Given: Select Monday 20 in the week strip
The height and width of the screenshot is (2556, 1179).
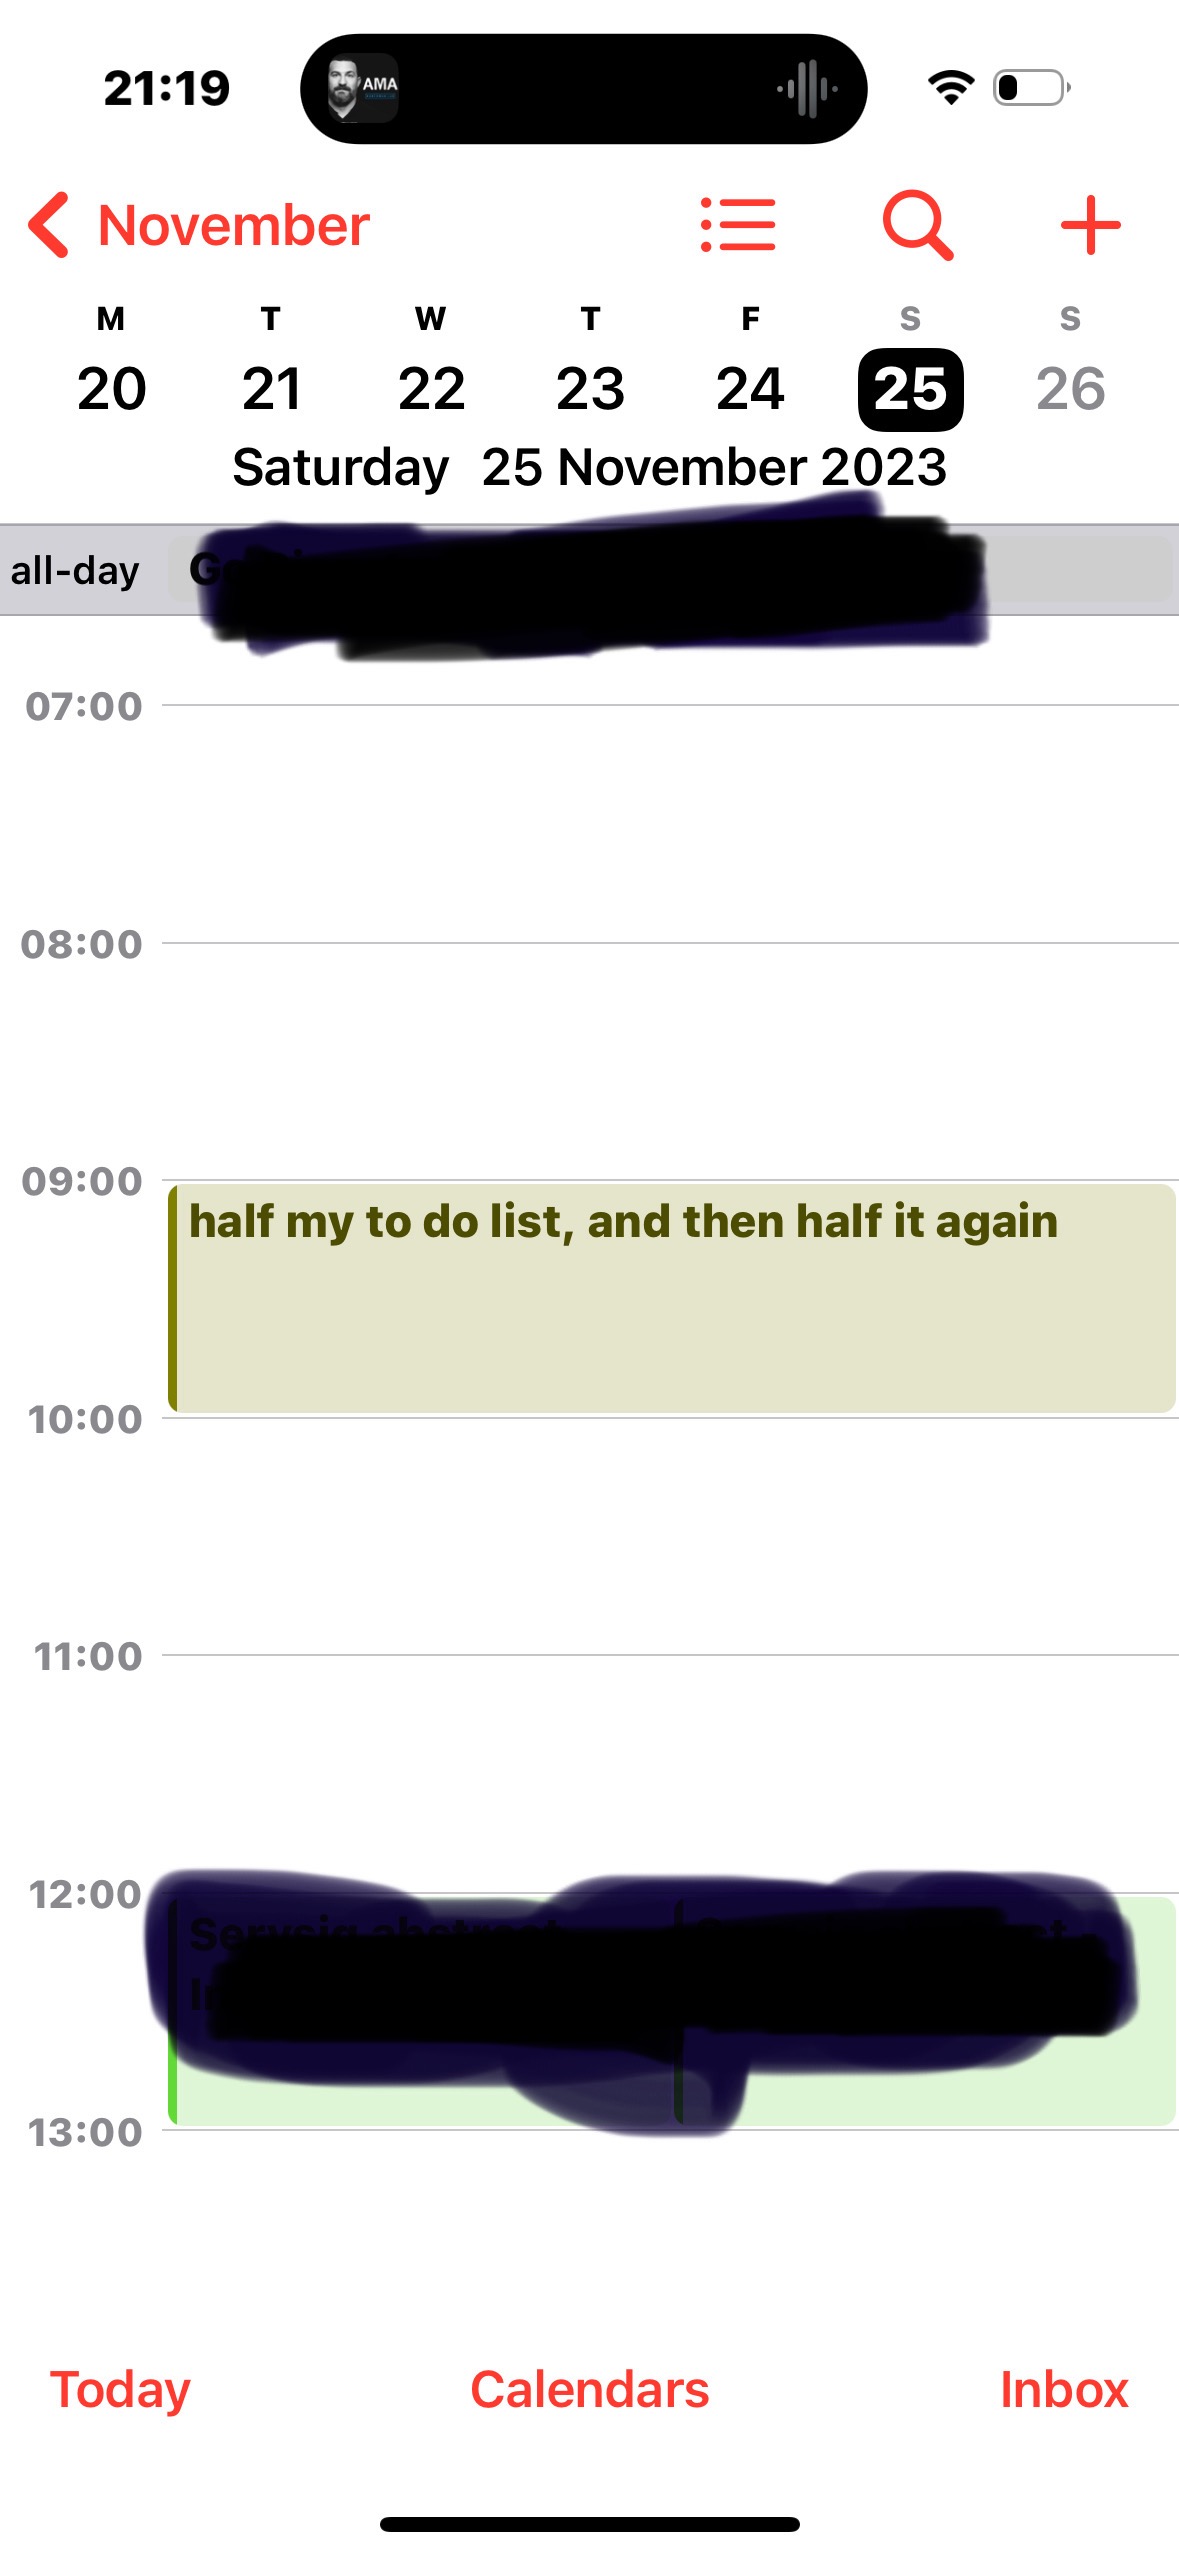Looking at the screenshot, I should (111, 388).
